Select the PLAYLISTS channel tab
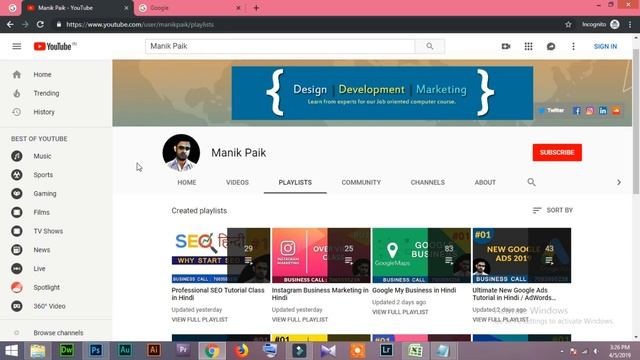This screenshot has width=640, height=360. pos(295,182)
